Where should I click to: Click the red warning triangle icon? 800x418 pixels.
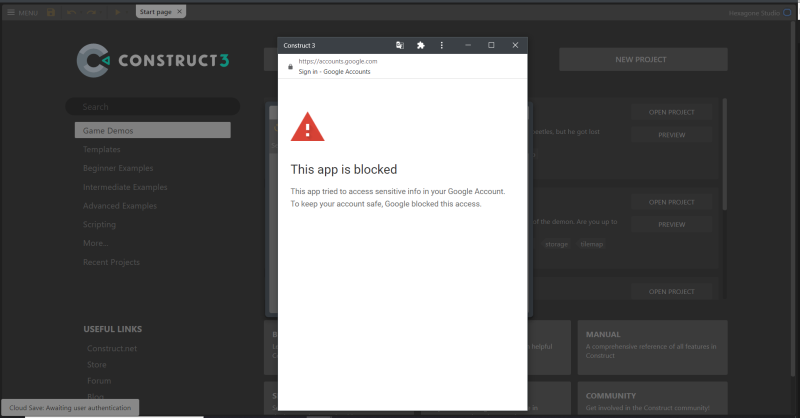(307, 127)
